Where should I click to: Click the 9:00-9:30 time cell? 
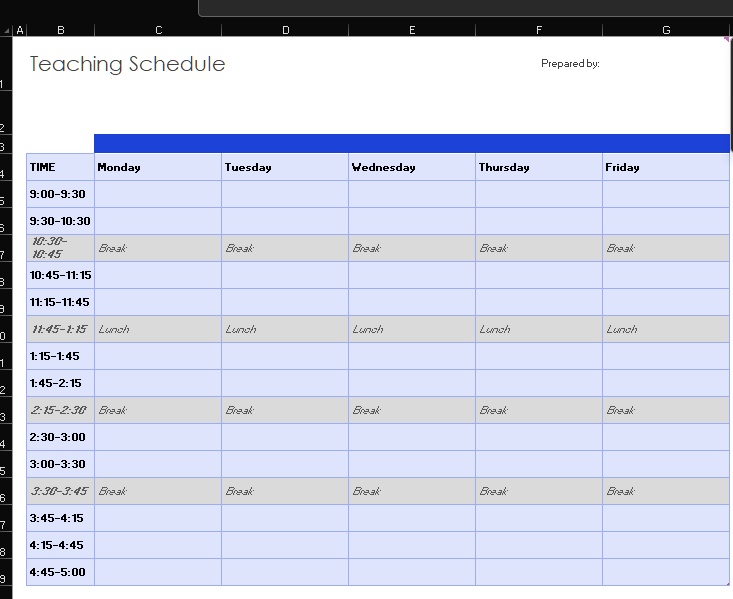60,194
